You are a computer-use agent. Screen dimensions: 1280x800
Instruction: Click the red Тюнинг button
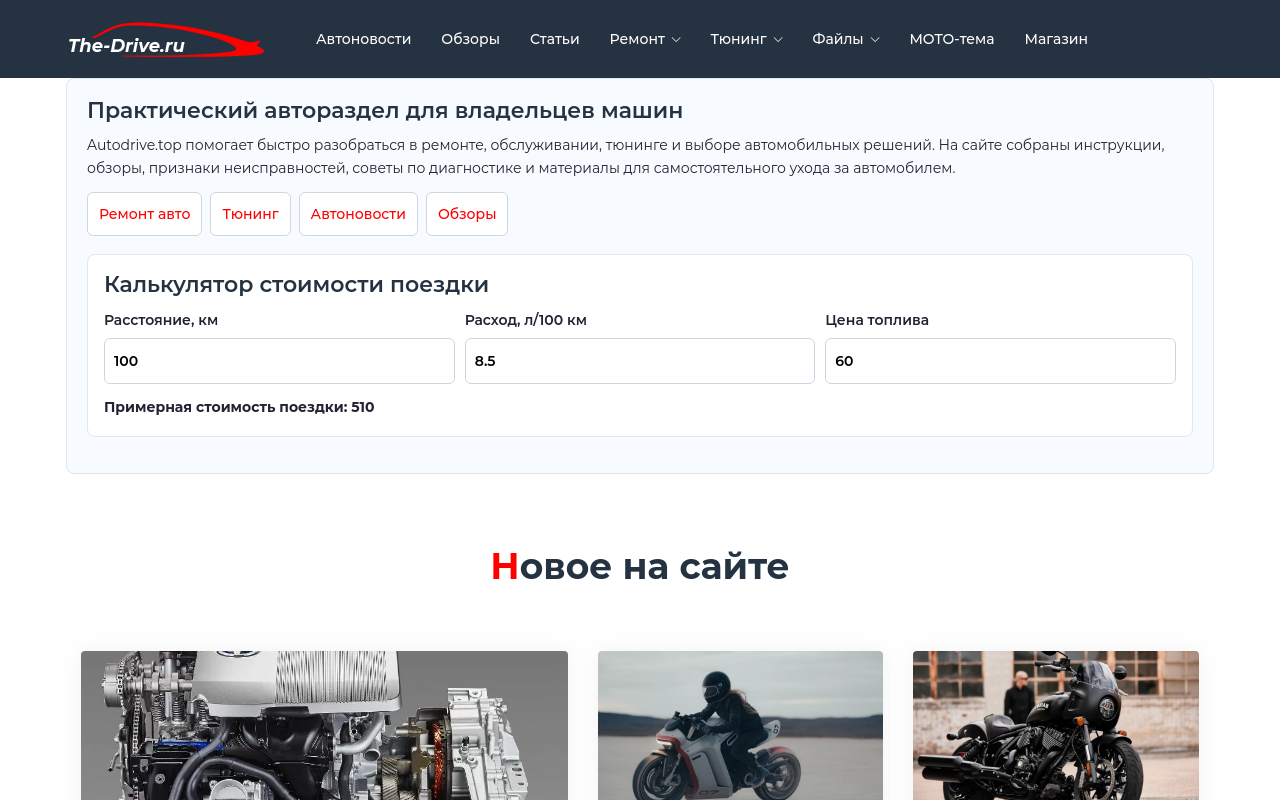point(250,214)
